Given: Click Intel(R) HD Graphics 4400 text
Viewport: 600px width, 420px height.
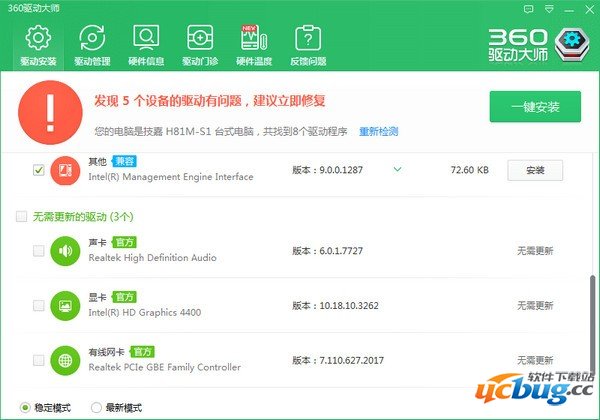Looking at the screenshot, I should [x=145, y=313].
